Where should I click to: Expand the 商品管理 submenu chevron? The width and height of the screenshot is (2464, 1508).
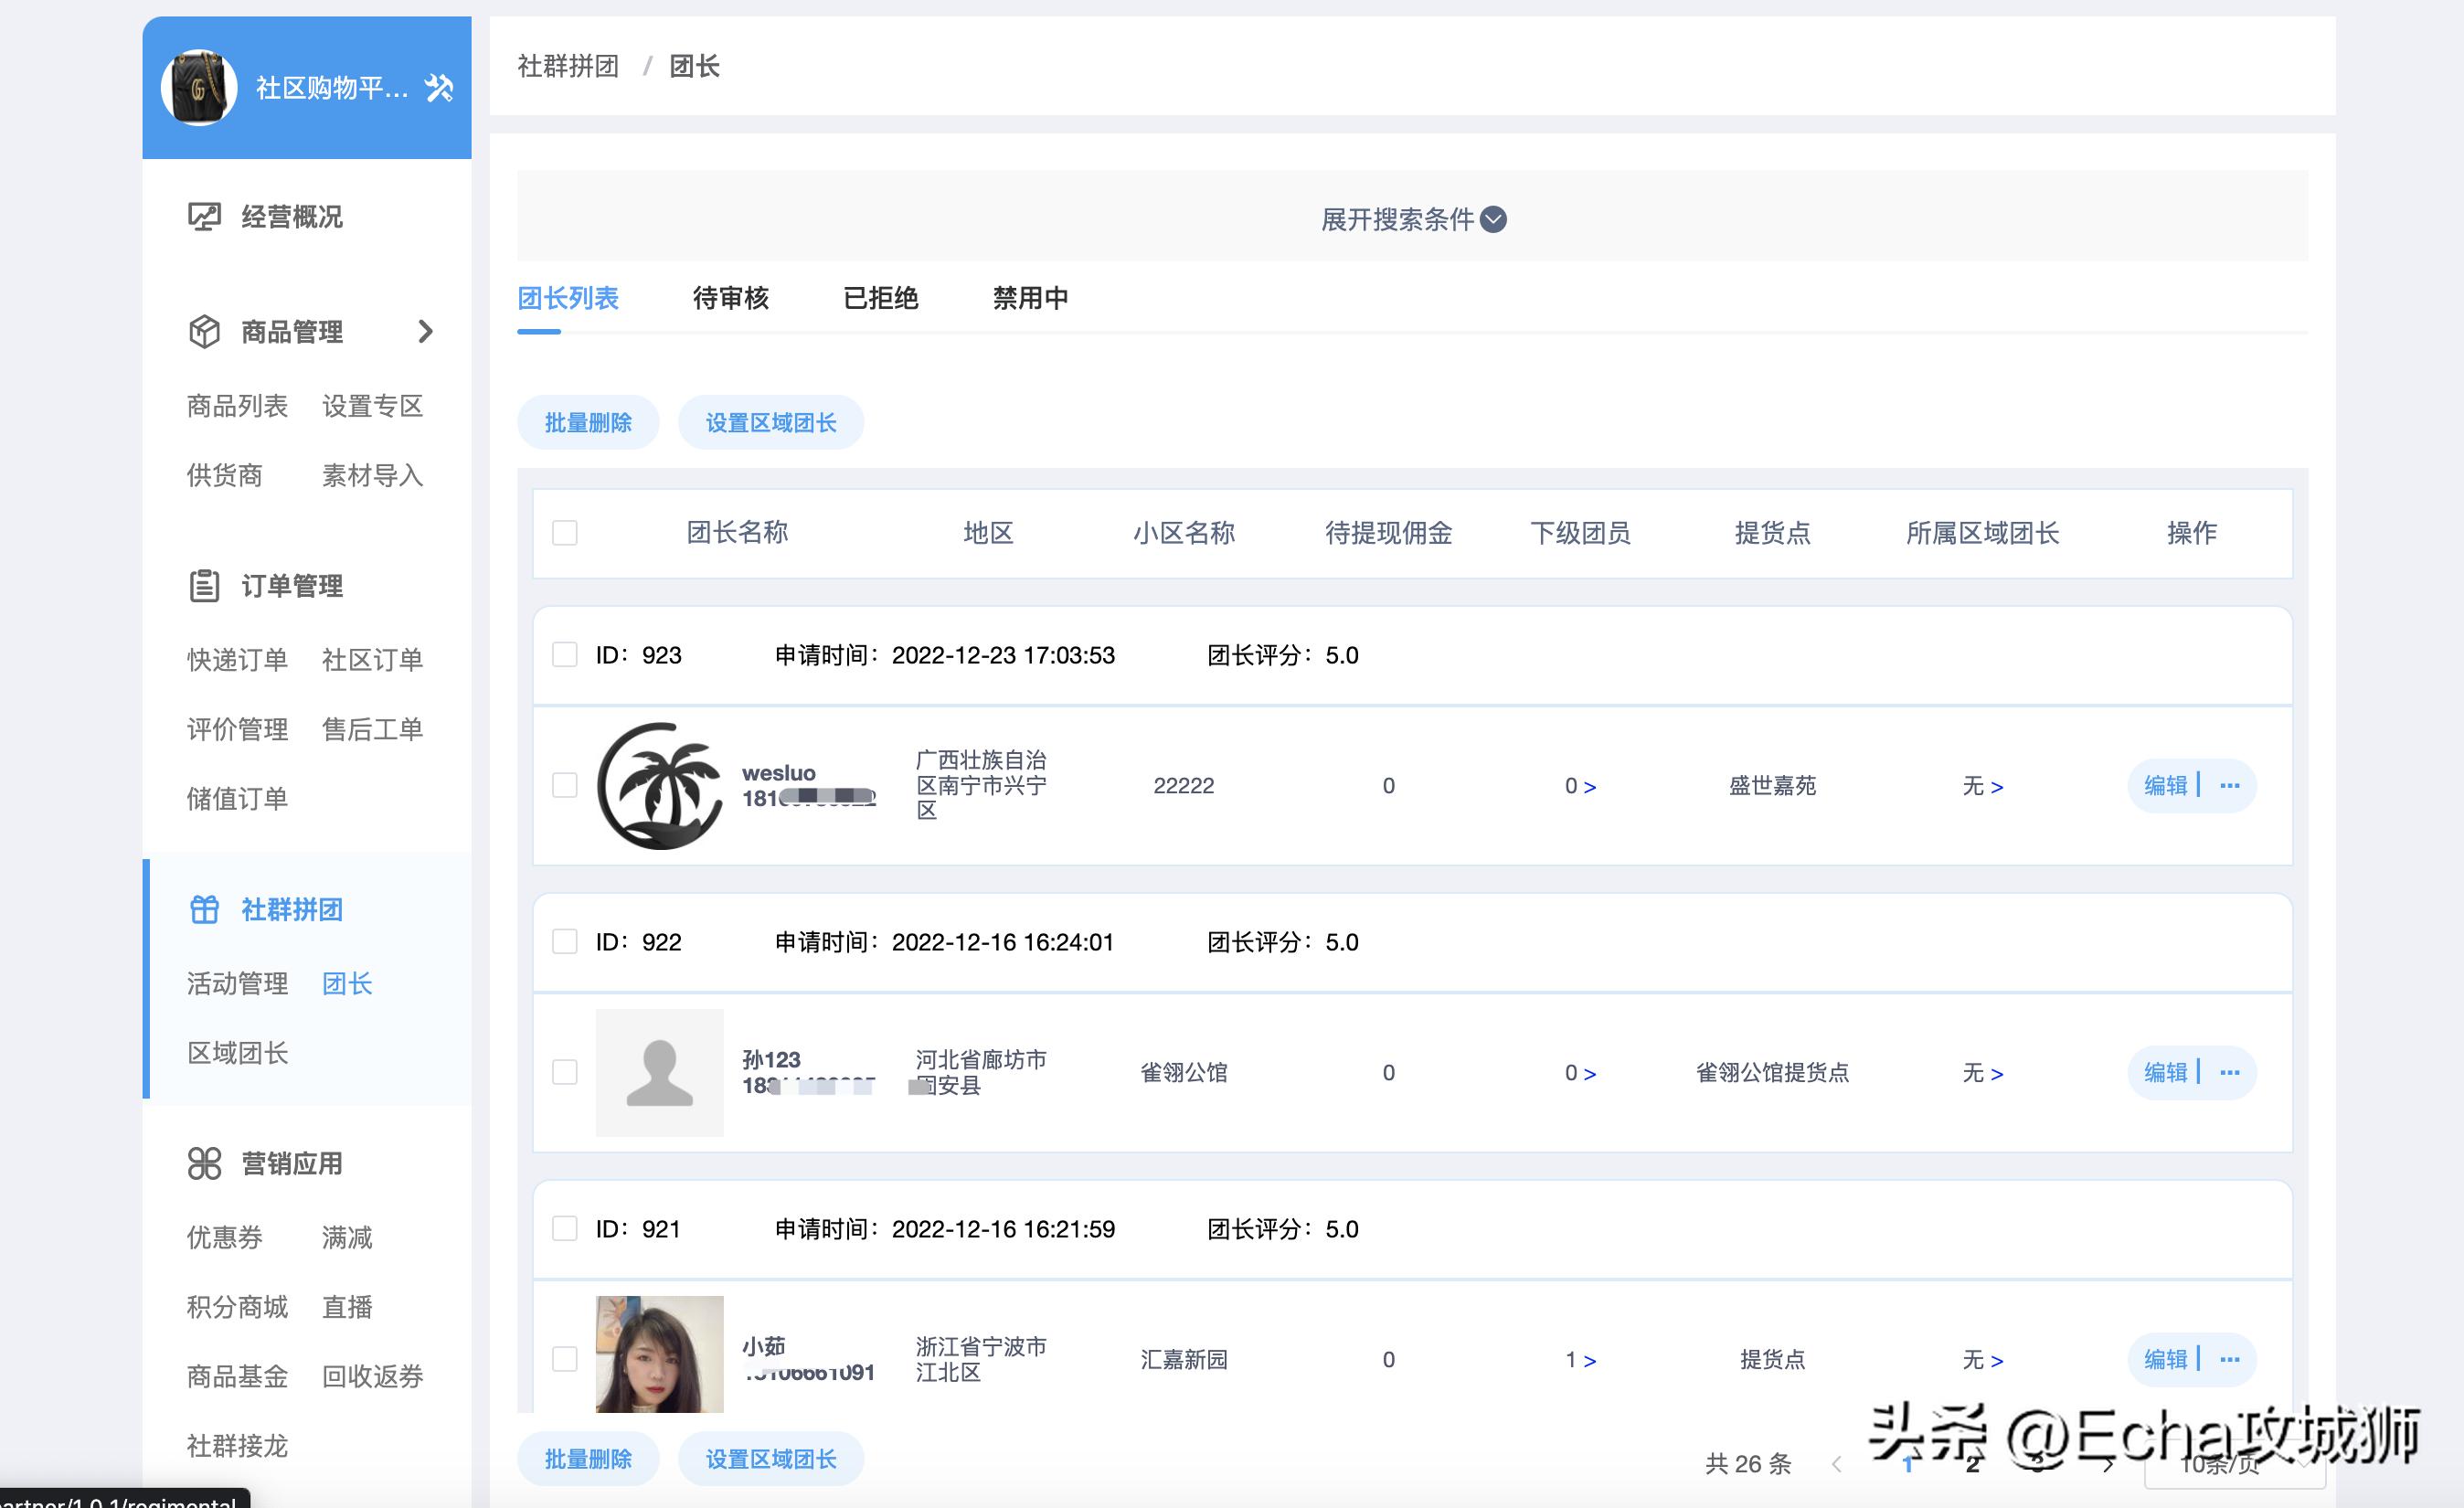point(427,332)
